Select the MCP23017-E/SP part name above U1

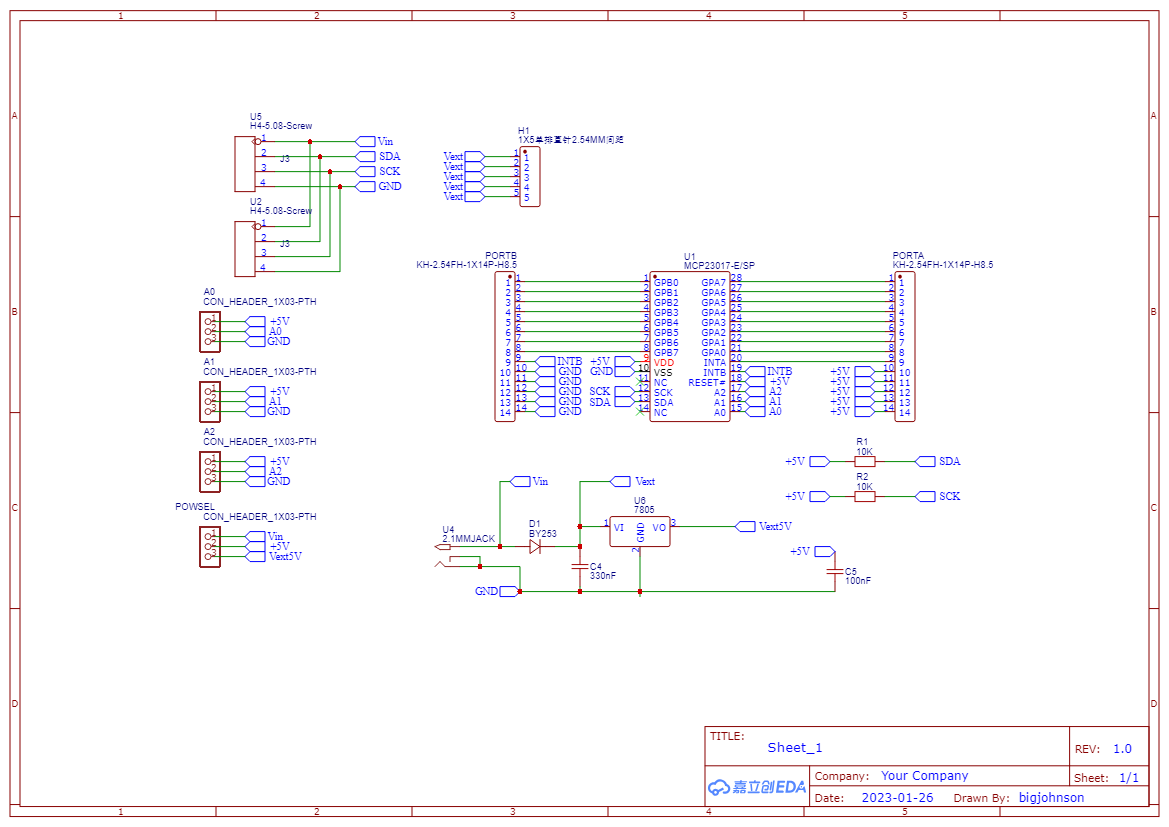(x=719, y=265)
